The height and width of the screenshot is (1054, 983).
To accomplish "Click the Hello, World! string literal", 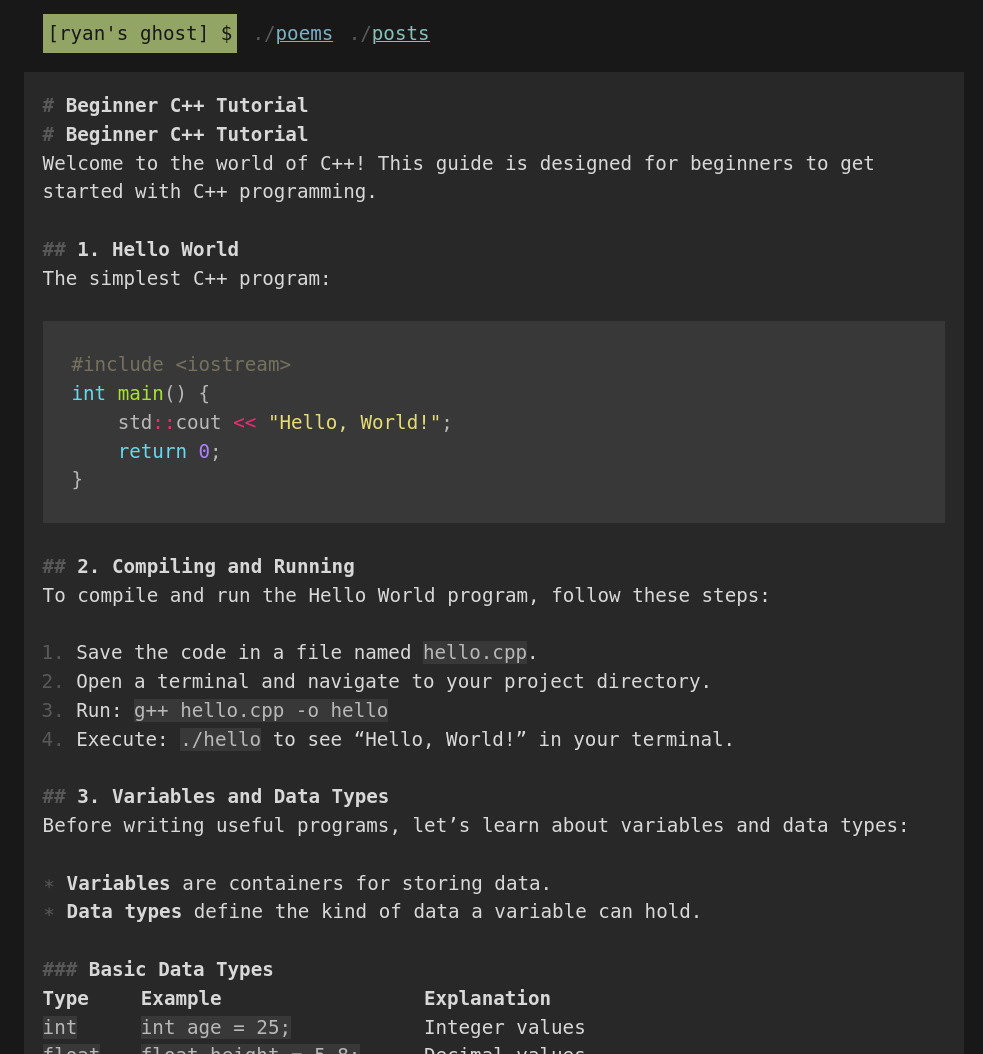I will [354, 422].
